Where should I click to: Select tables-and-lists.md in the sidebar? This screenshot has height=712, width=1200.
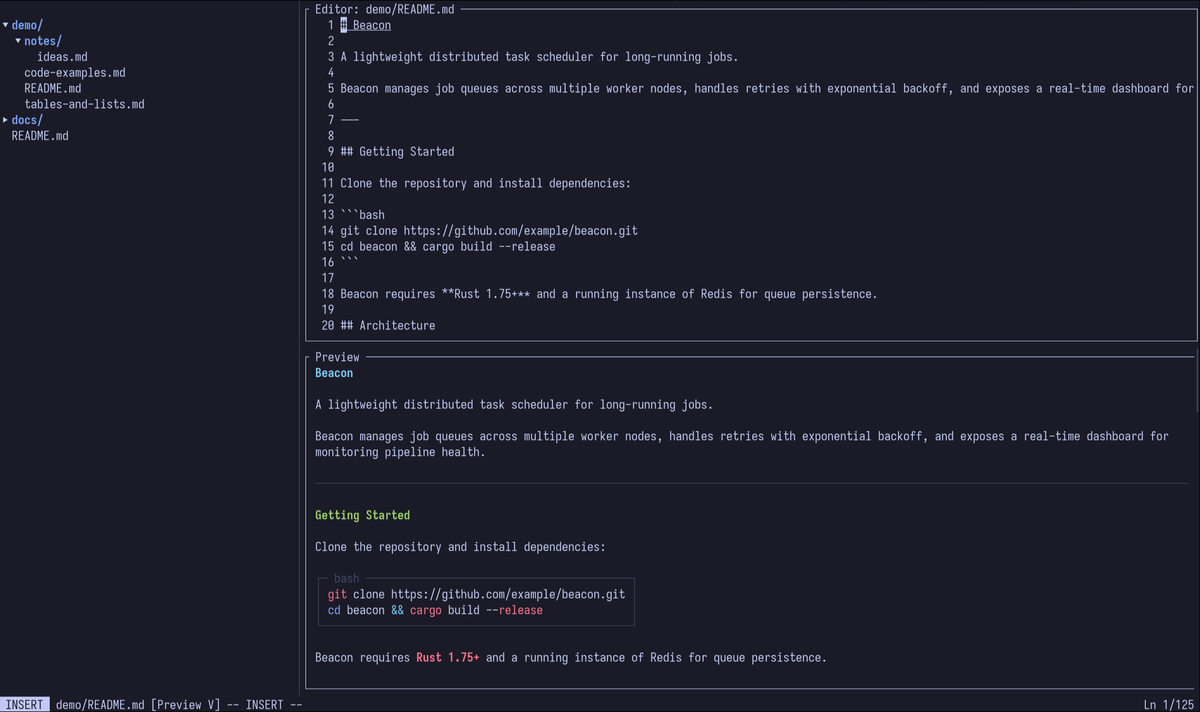point(84,104)
